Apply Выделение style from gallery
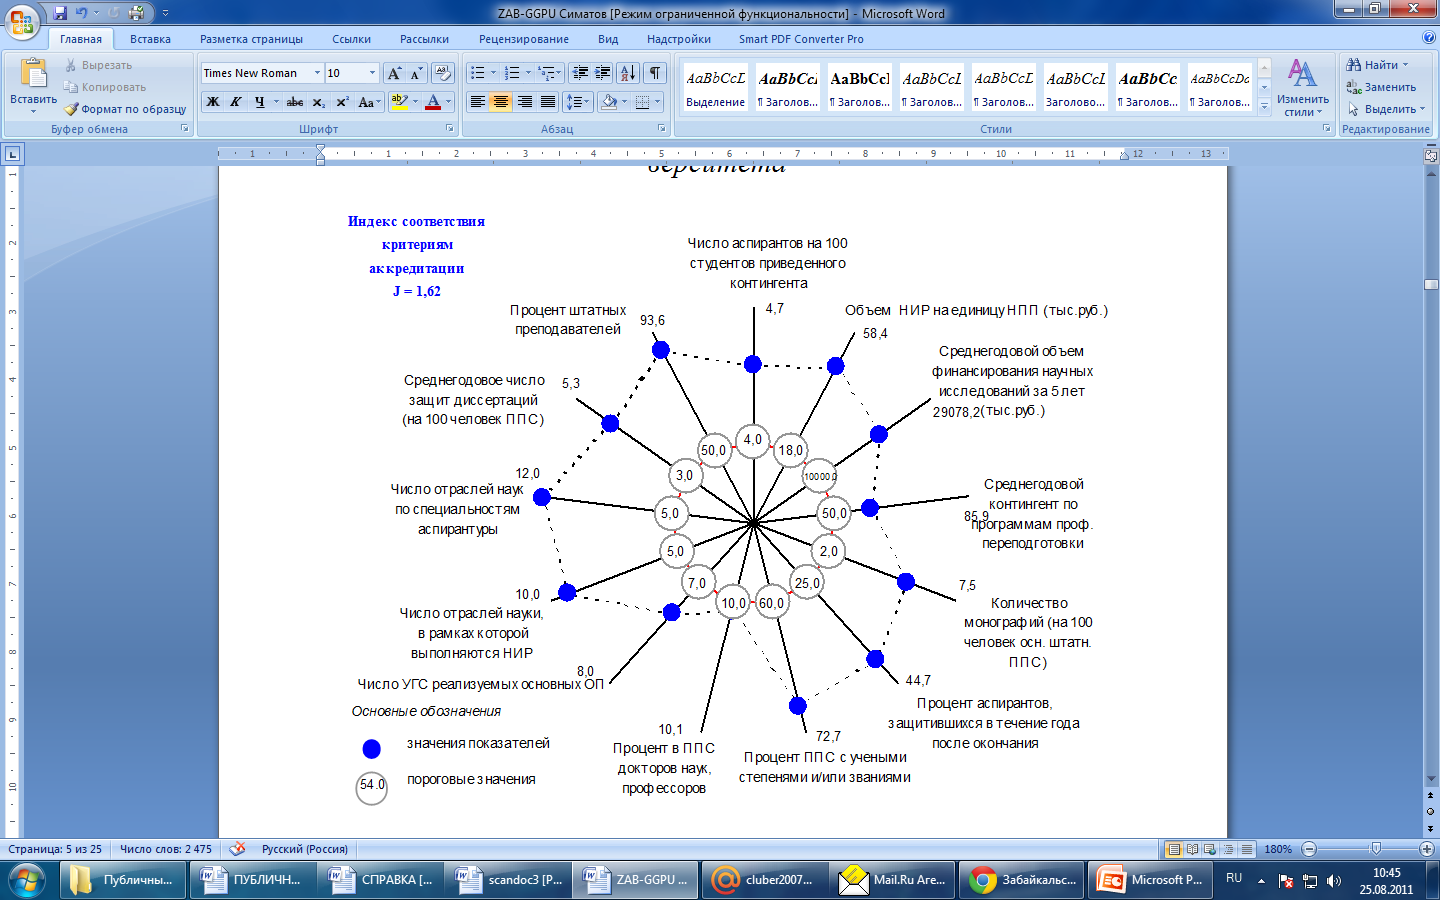Screen dimensions: 1440x900 (716, 87)
